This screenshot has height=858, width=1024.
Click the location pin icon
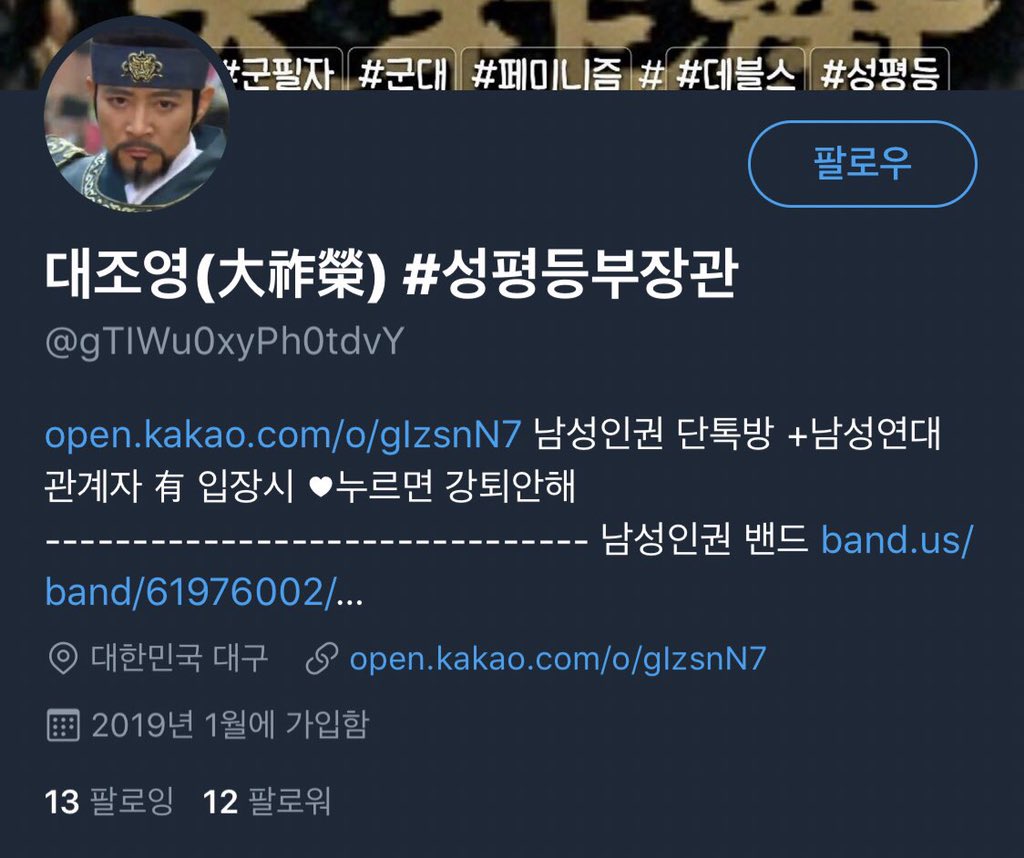pos(63,658)
